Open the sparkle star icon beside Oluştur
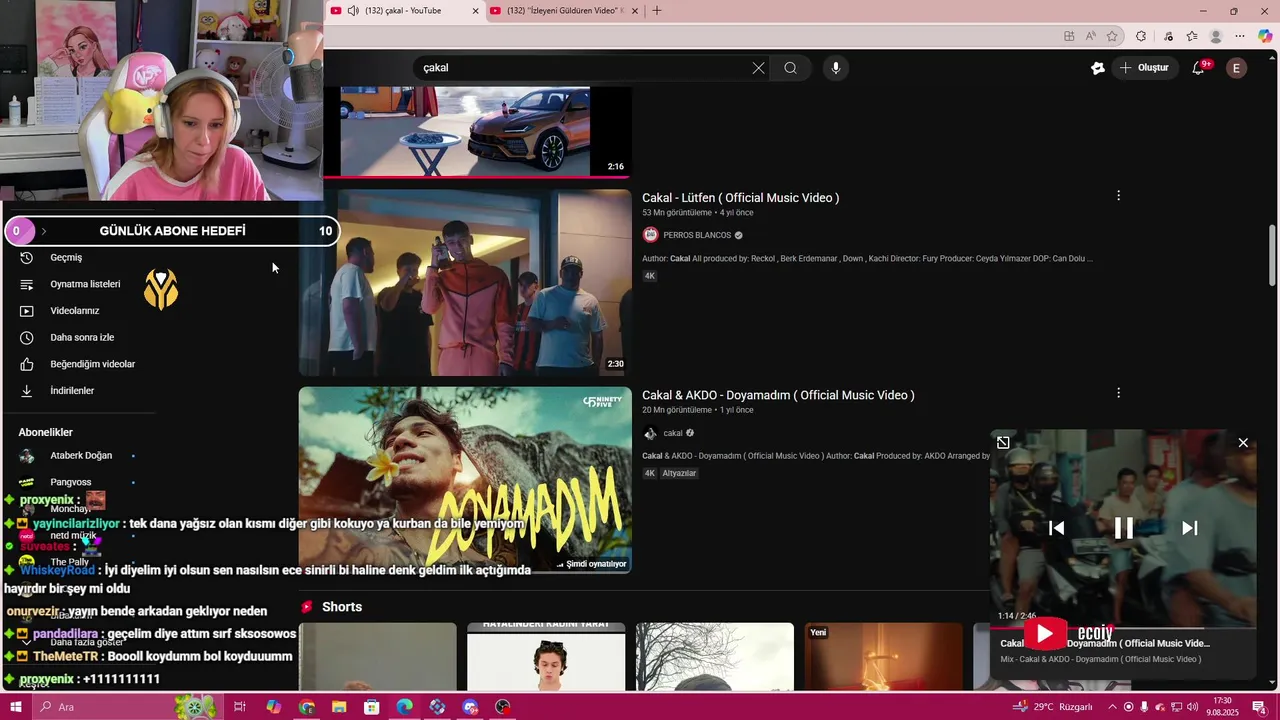 click(1098, 68)
